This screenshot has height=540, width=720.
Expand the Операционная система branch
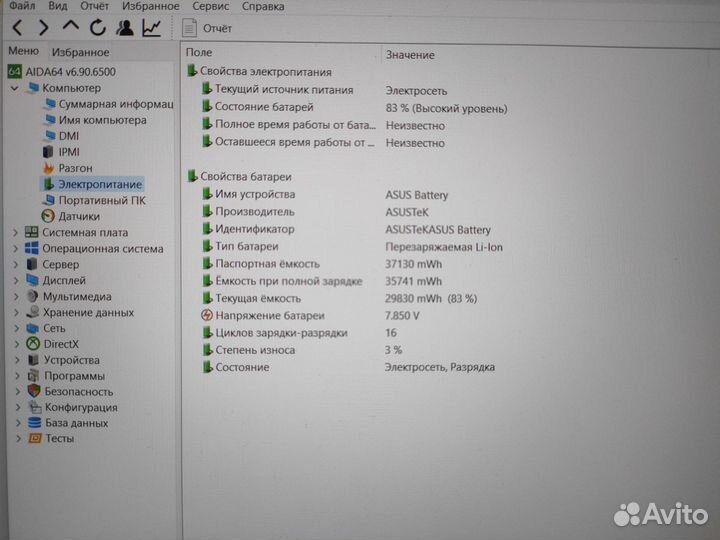pos(16,249)
